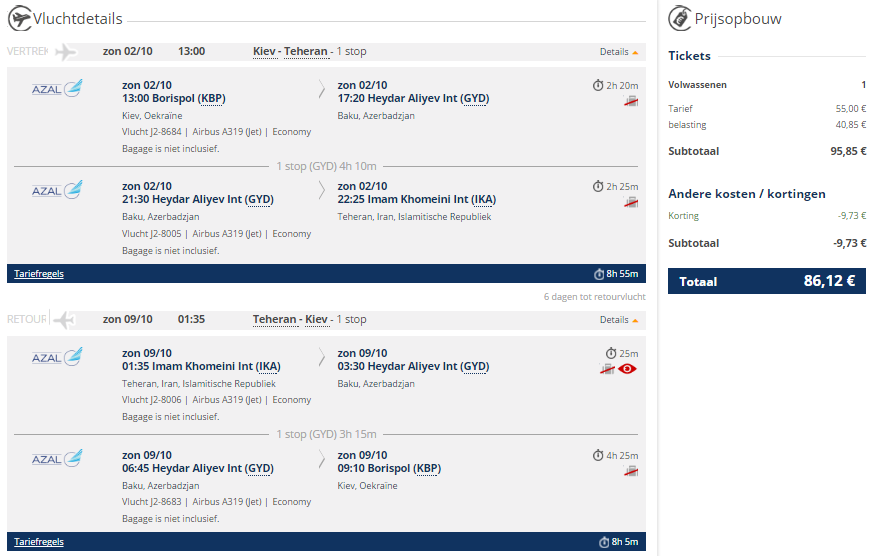Click the stopwatch icon next to 4h 25m
Image resolution: width=873 pixels, height=556 pixels.
[x=598, y=455]
